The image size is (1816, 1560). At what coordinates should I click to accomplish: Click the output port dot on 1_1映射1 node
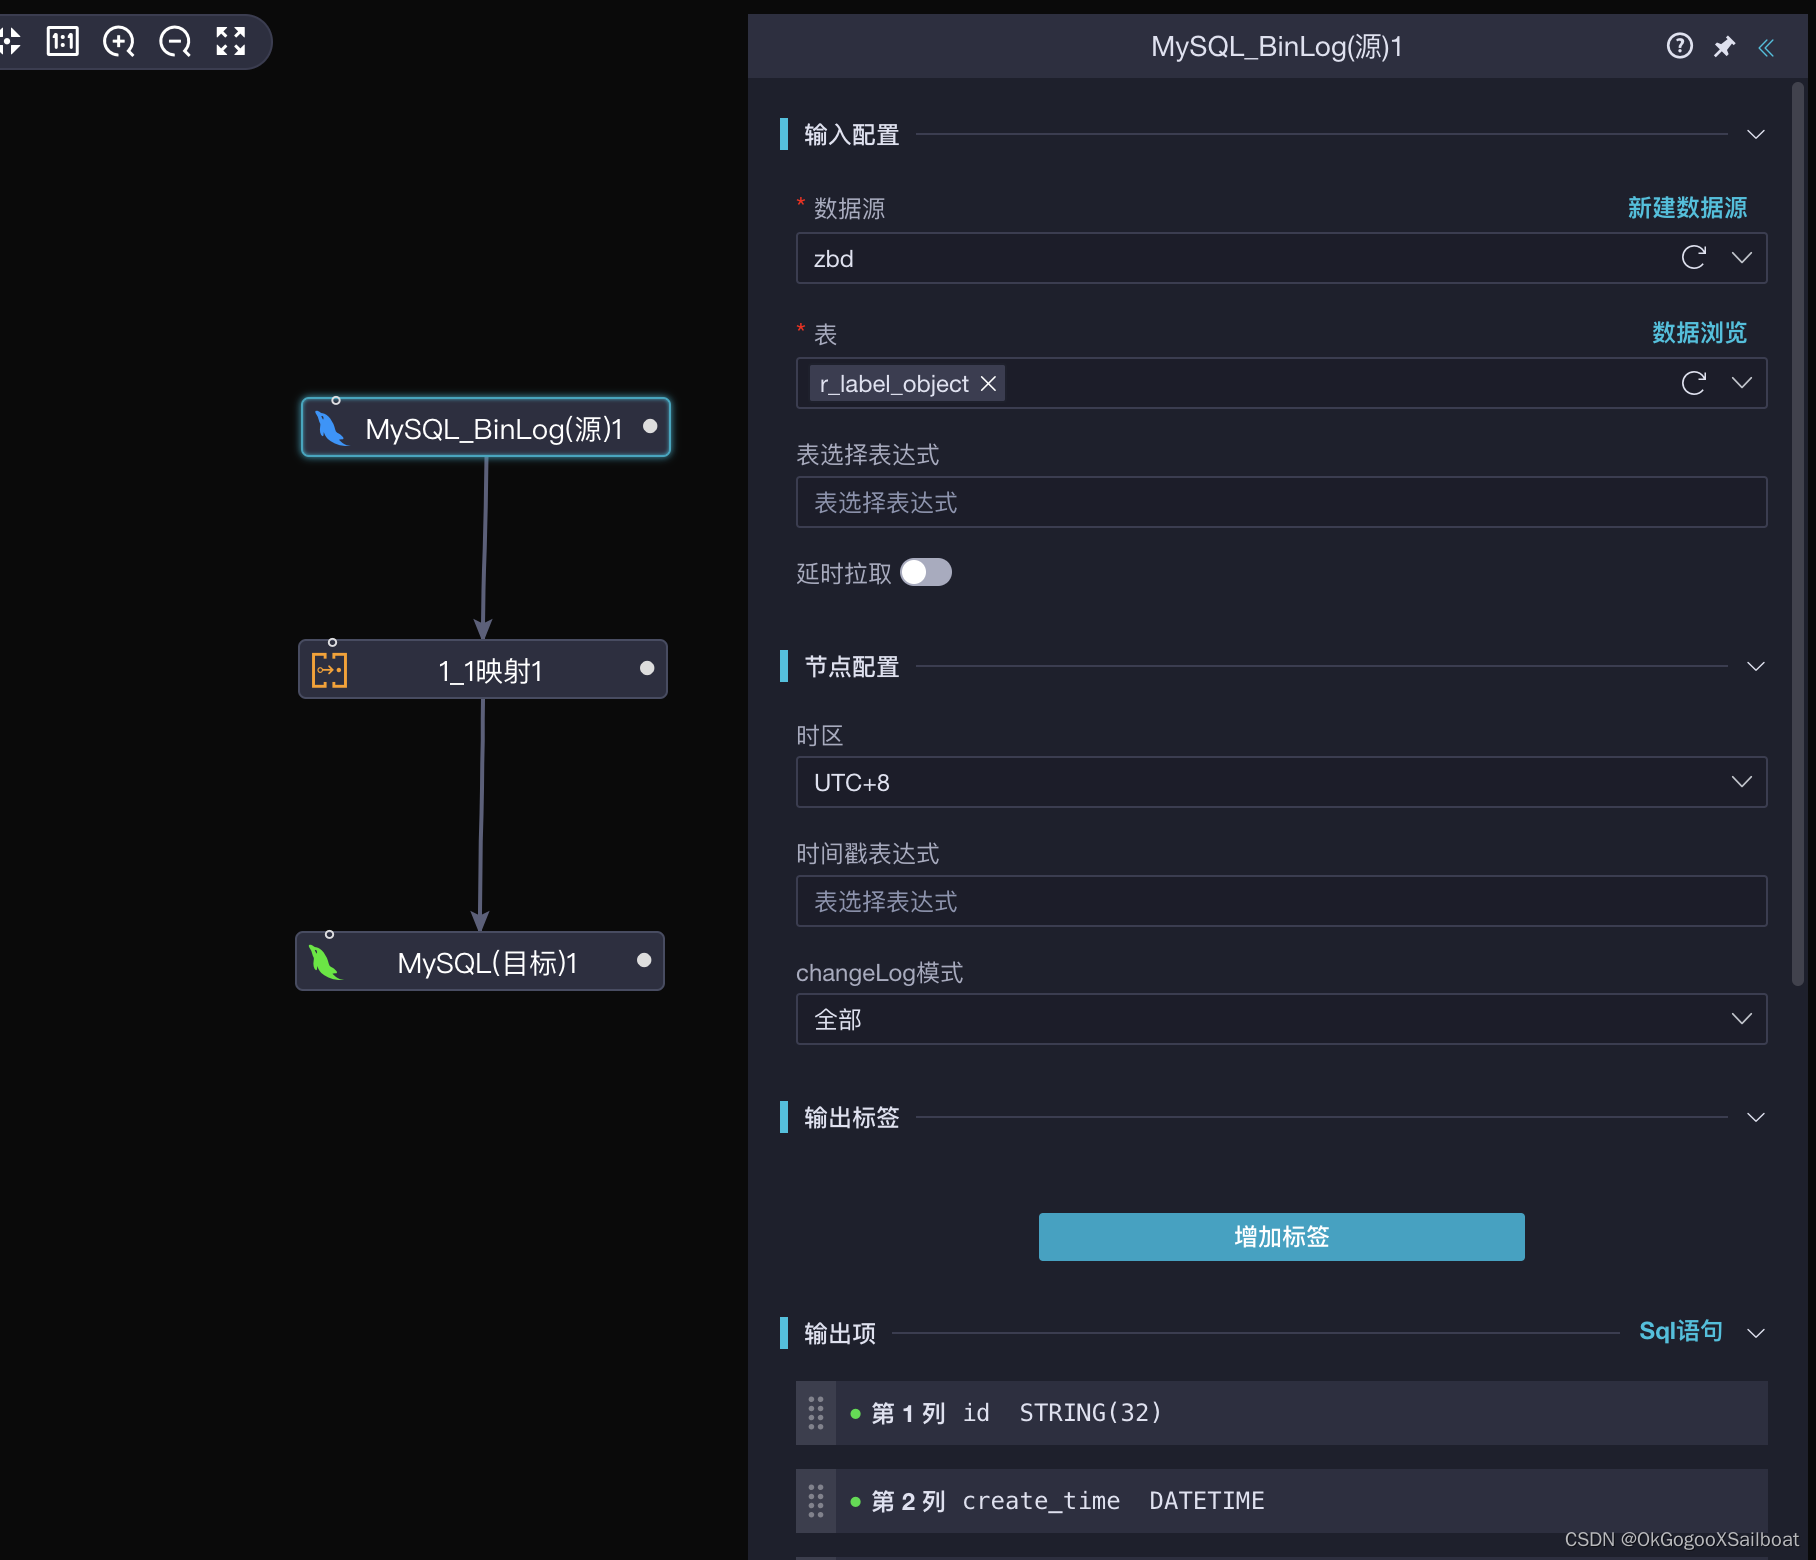[647, 668]
